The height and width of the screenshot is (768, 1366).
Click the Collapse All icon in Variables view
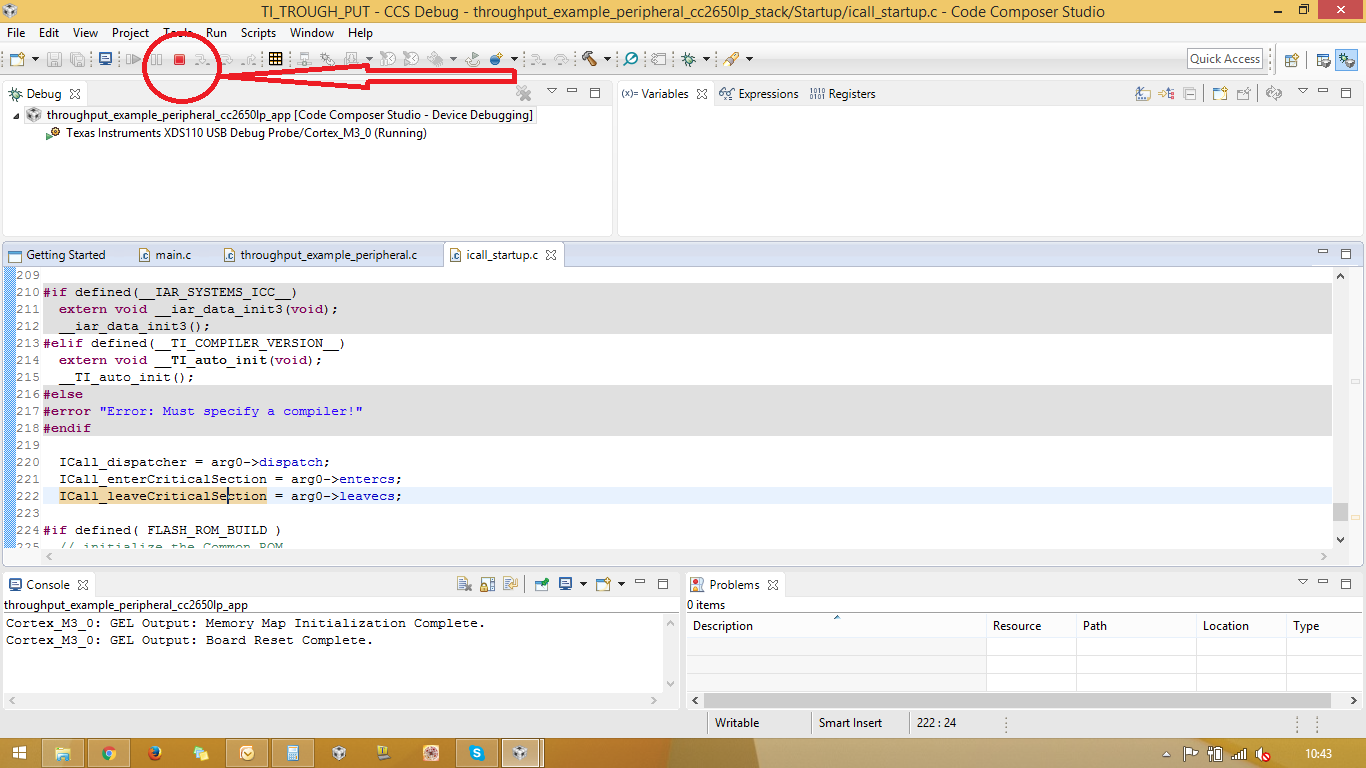pos(1190,94)
